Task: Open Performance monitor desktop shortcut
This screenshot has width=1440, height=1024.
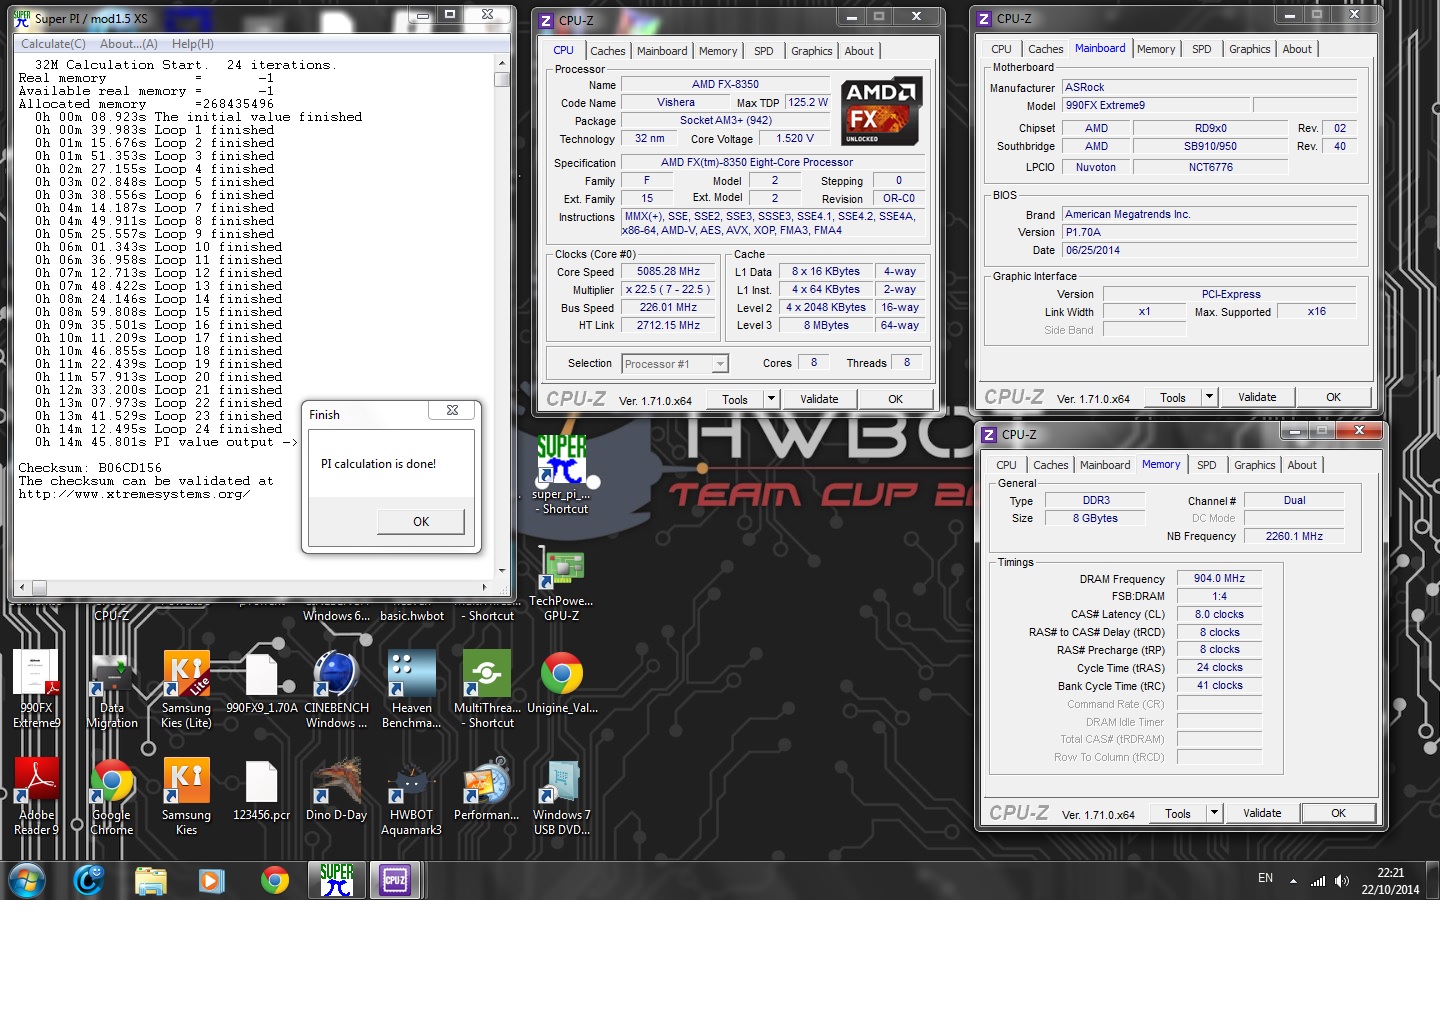Action: pyautogui.click(x=487, y=791)
